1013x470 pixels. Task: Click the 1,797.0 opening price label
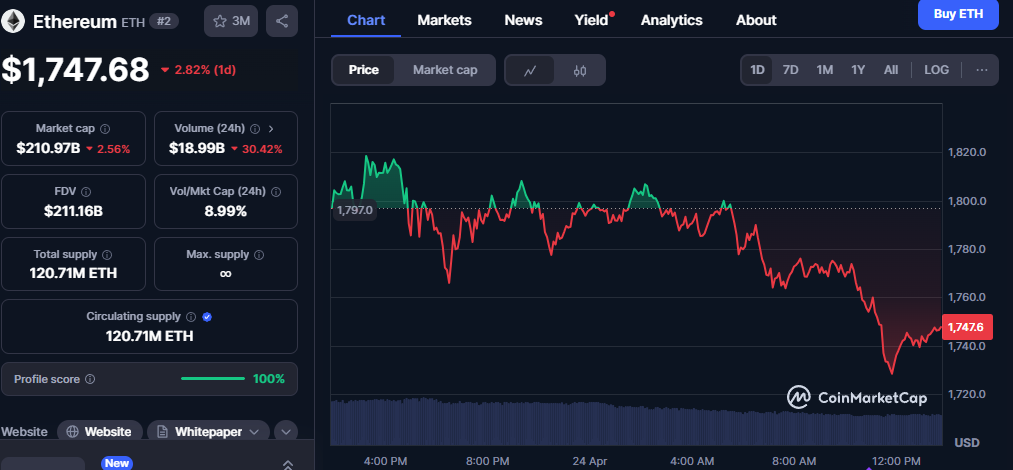[354, 210]
